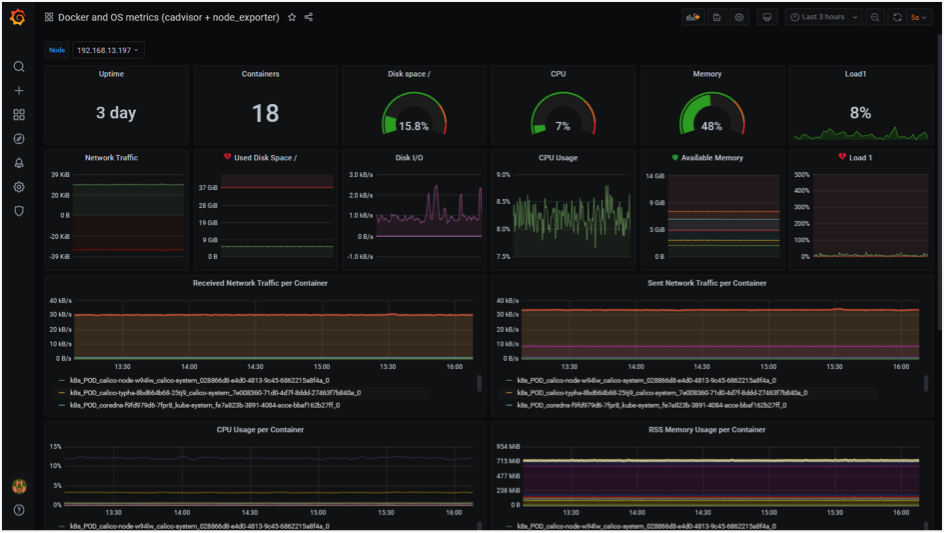Open the CPU gauge panel title menu

558,74
